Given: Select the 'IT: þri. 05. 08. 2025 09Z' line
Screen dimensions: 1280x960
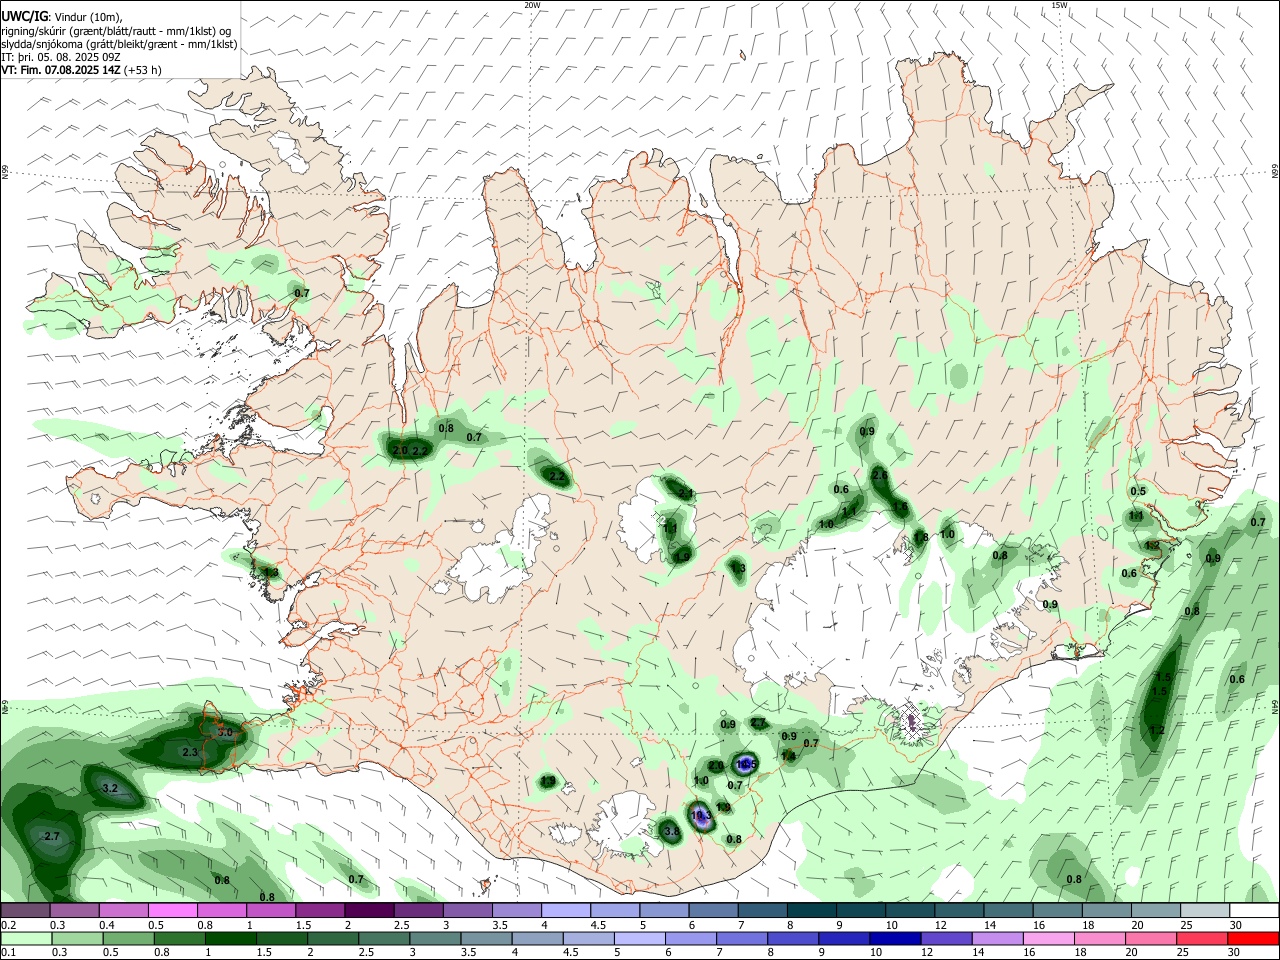Looking at the screenshot, I should [x=61, y=57].
